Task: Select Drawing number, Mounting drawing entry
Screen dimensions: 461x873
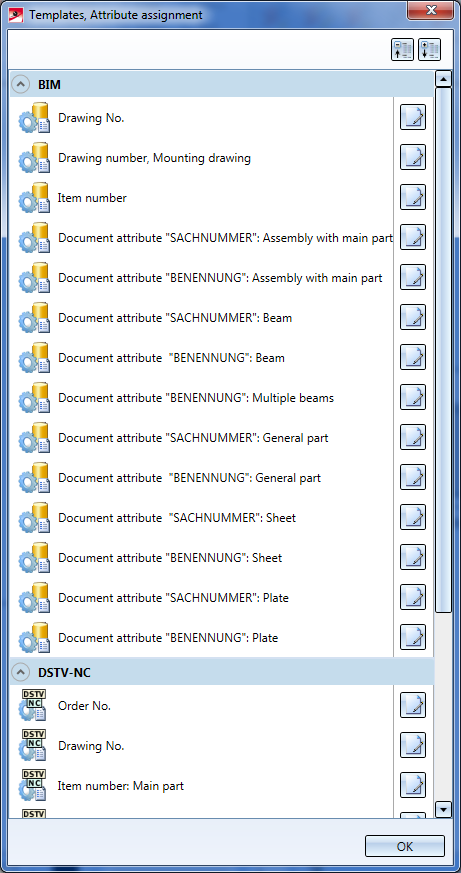Action: tap(154, 158)
